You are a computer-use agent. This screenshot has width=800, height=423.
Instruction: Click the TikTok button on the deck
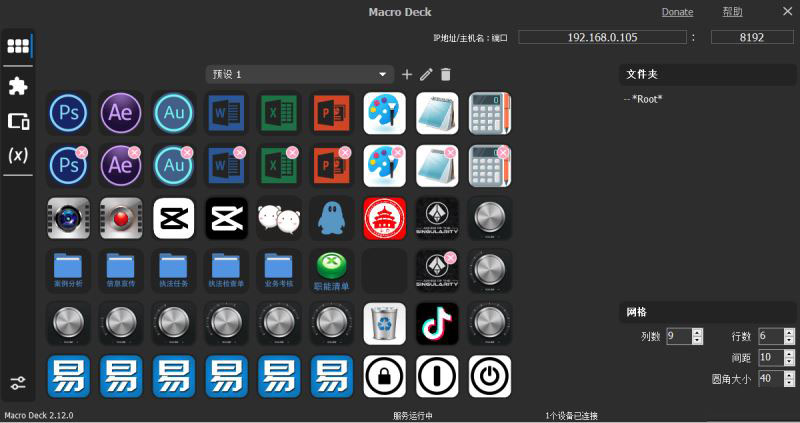pyautogui.click(x=437, y=323)
